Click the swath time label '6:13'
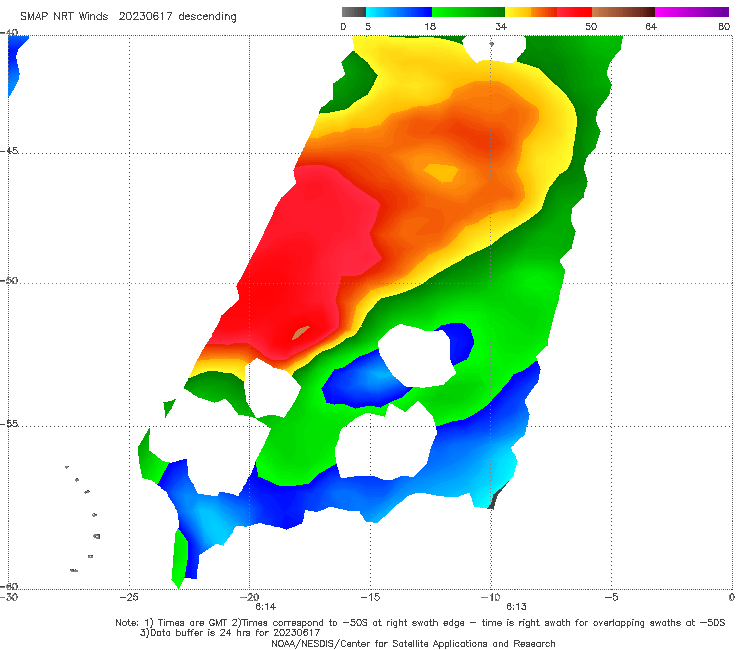The image size is (740, 650). point(516,607)
